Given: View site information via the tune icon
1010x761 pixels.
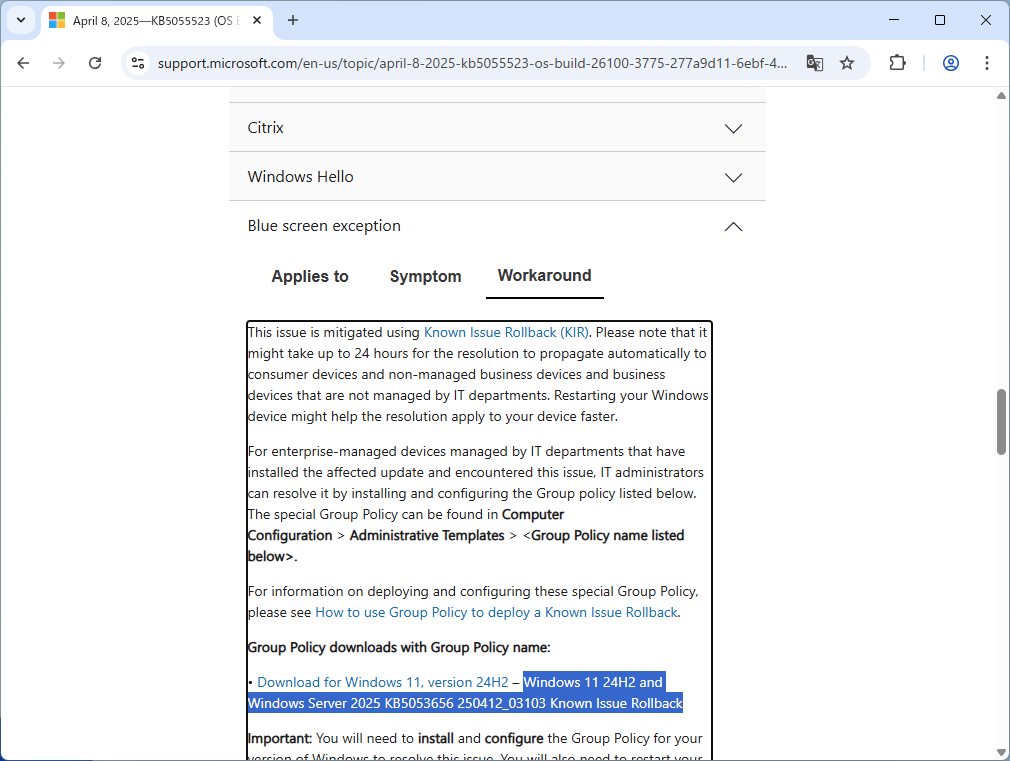Looking at the screenshot, I should [x=135, y=62].
